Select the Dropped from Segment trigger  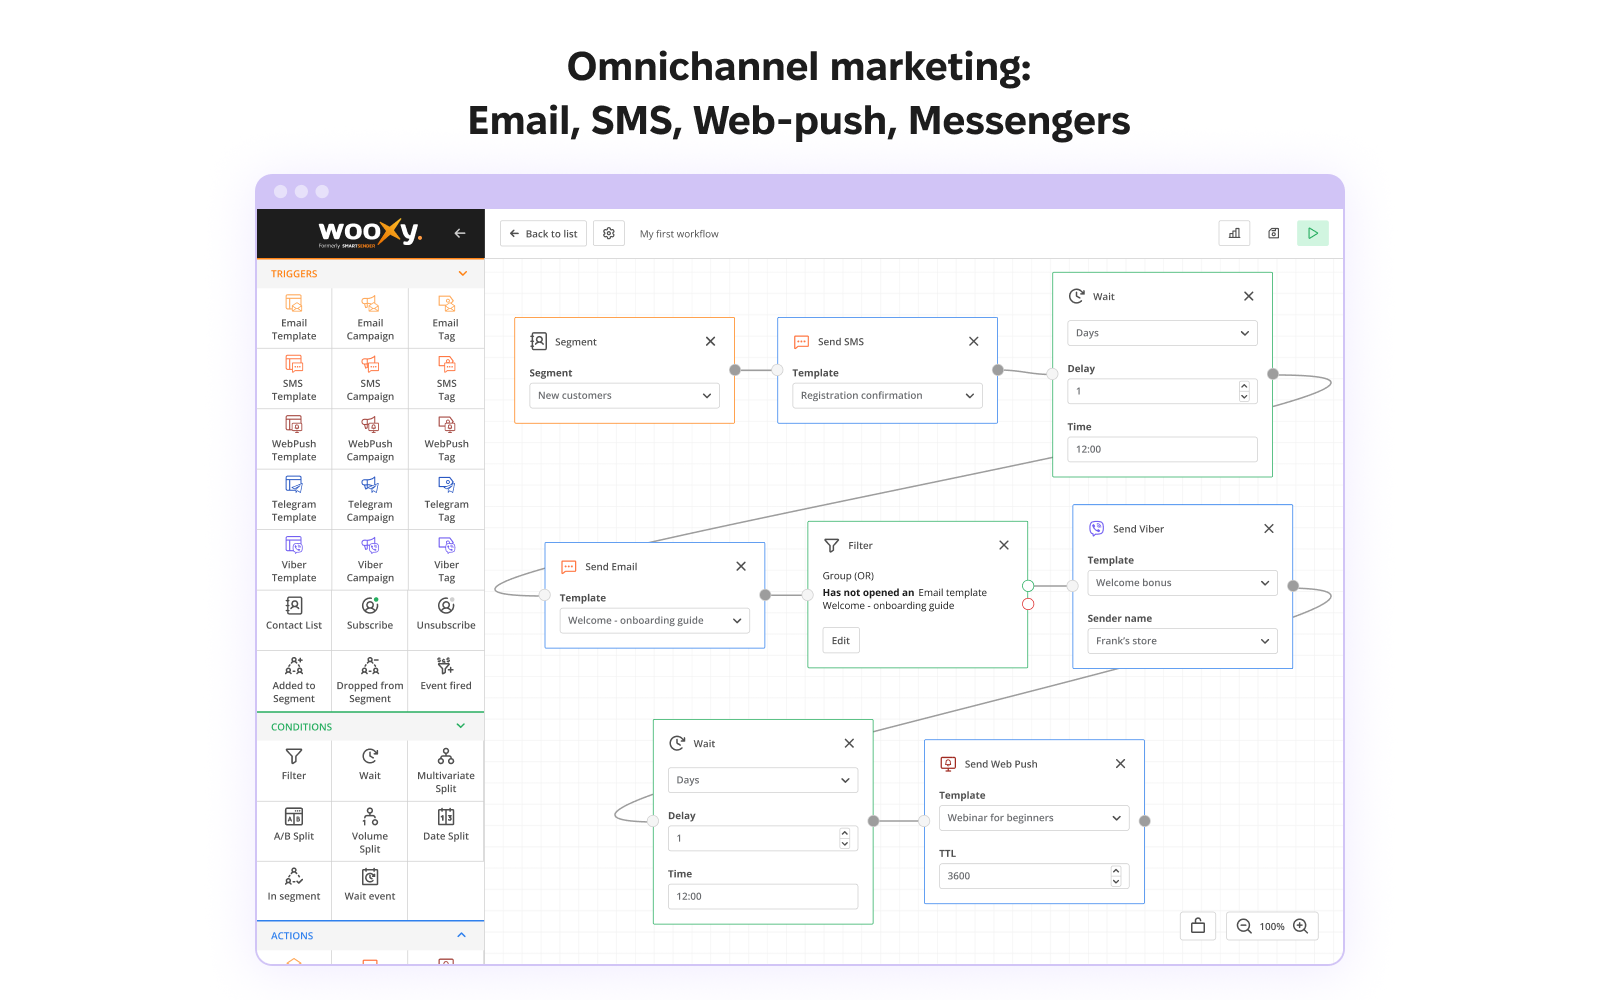[370, 680]
